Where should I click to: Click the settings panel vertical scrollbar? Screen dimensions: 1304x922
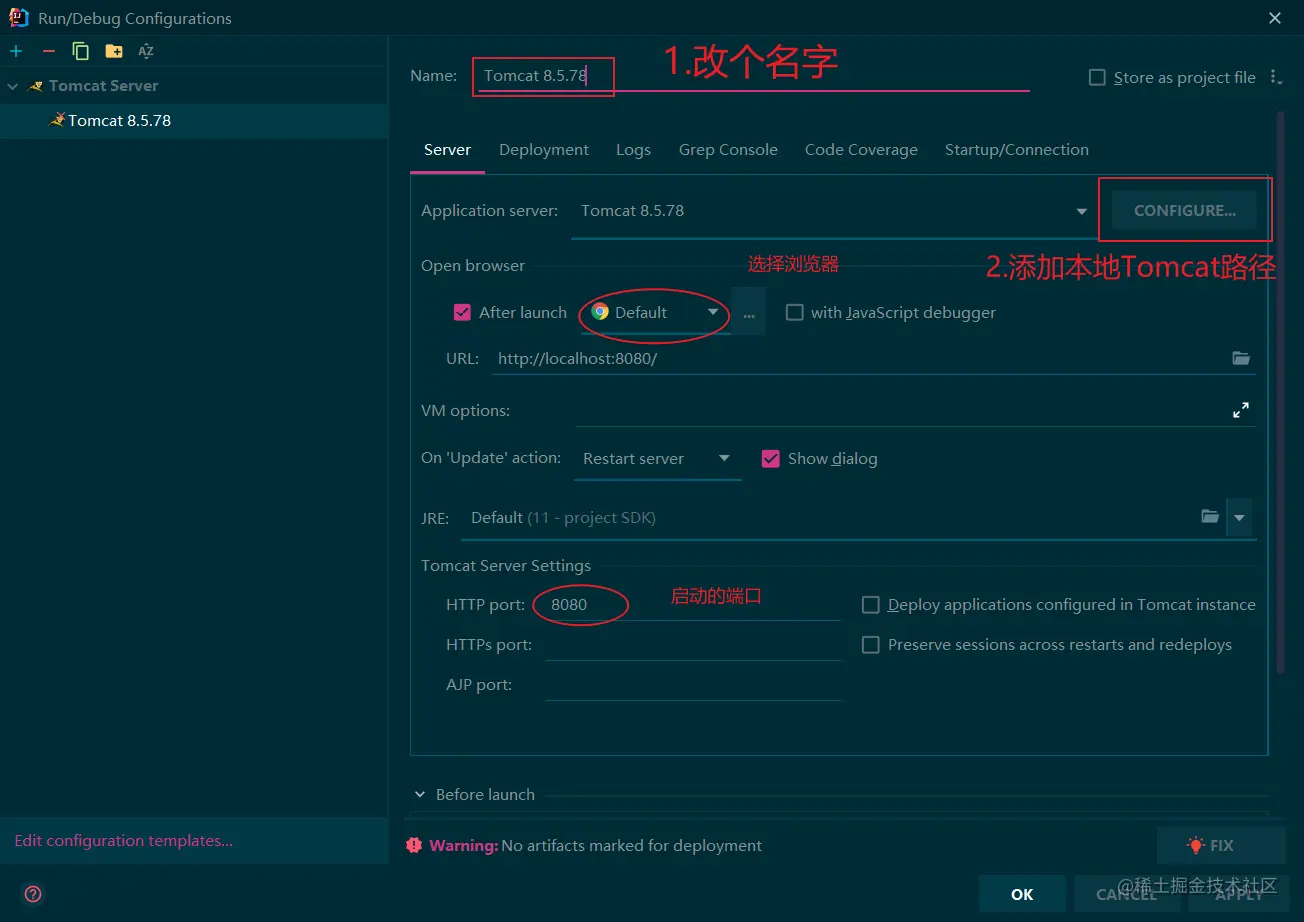point(1281,392)
